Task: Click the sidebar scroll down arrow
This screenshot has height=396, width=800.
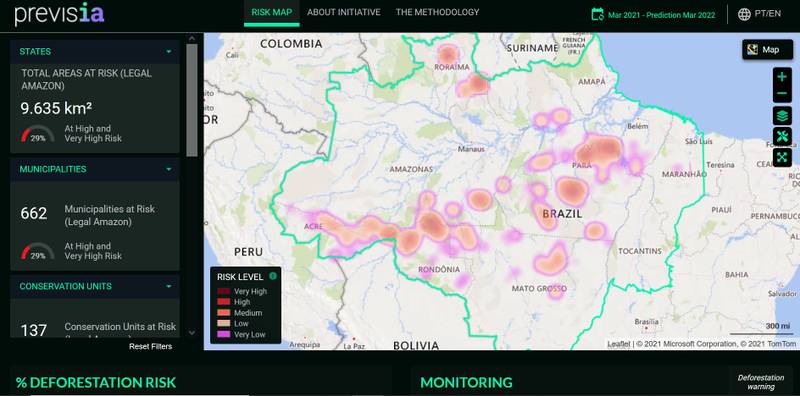Action: coord(192,333)
